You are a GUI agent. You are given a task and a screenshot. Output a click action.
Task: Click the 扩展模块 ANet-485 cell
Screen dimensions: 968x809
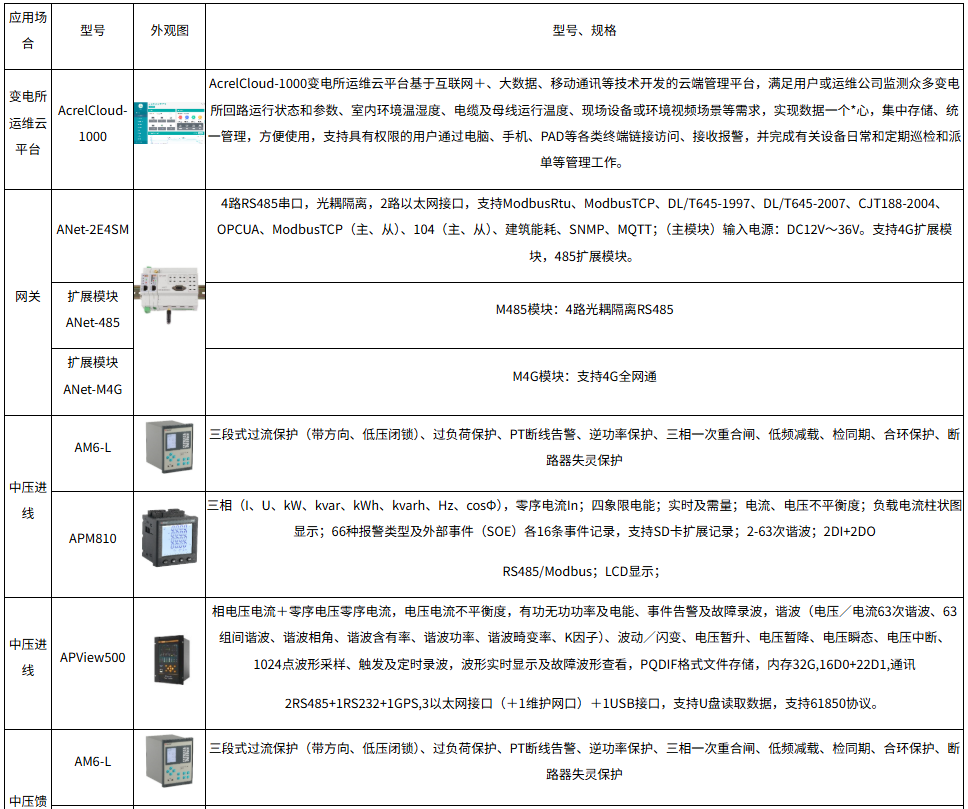tap(92, 310)
